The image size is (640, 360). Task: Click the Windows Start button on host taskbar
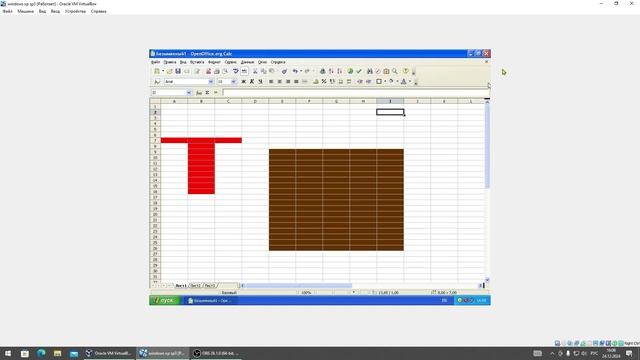click(x=8, y=353)
